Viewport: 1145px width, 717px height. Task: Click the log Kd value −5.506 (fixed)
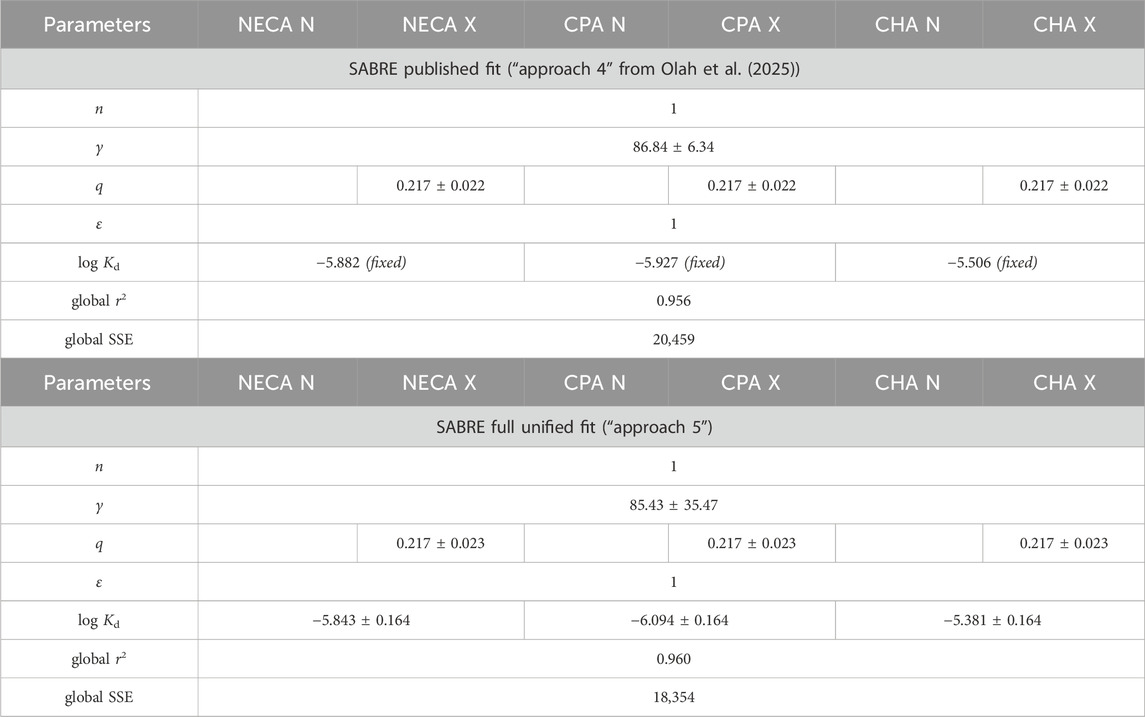[x=989, y=263]
